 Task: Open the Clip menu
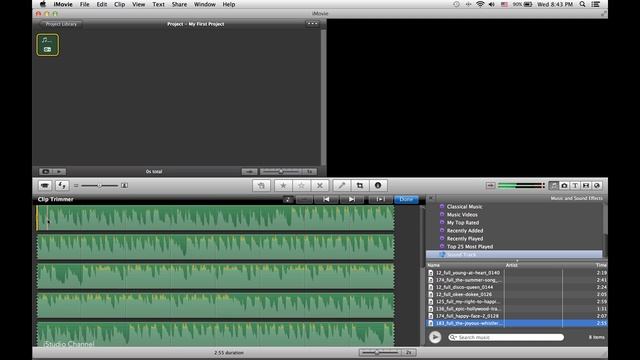pyautogui.click(x=120, y=4)
